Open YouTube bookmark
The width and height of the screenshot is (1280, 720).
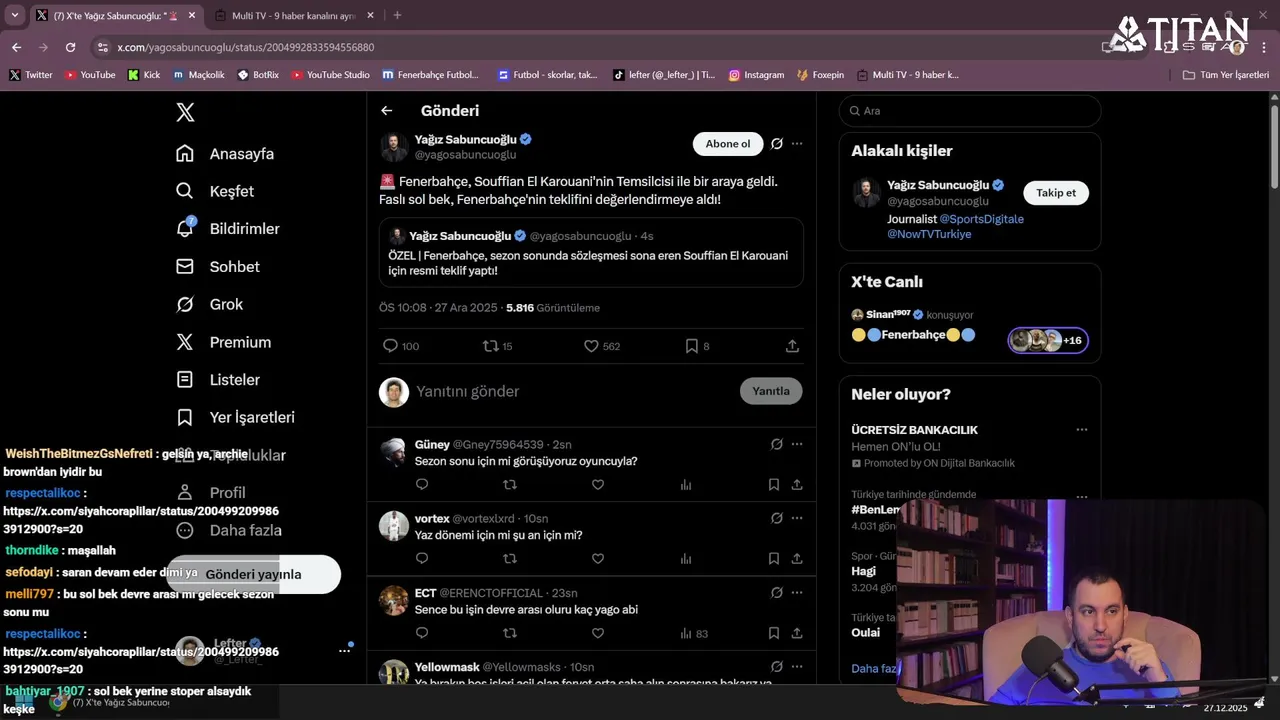(x=89, y=75)
